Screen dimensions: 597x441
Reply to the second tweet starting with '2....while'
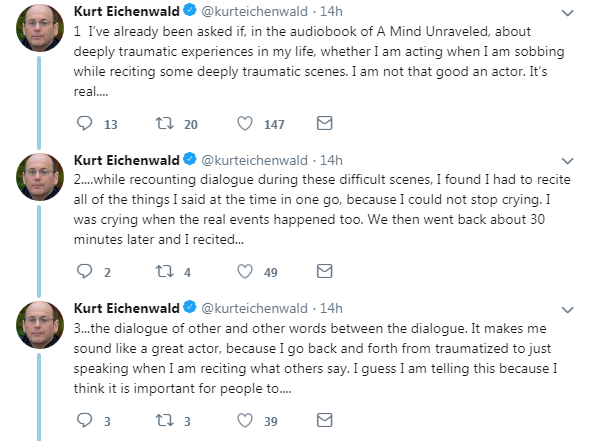85,272
